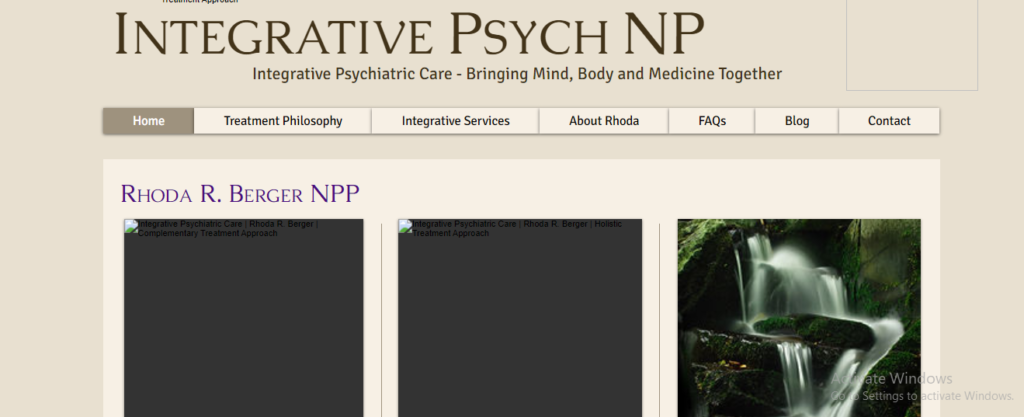Screen dimensions: 1024x417
Task: Click the empty bordered box at top right
Action: point(911,45)
